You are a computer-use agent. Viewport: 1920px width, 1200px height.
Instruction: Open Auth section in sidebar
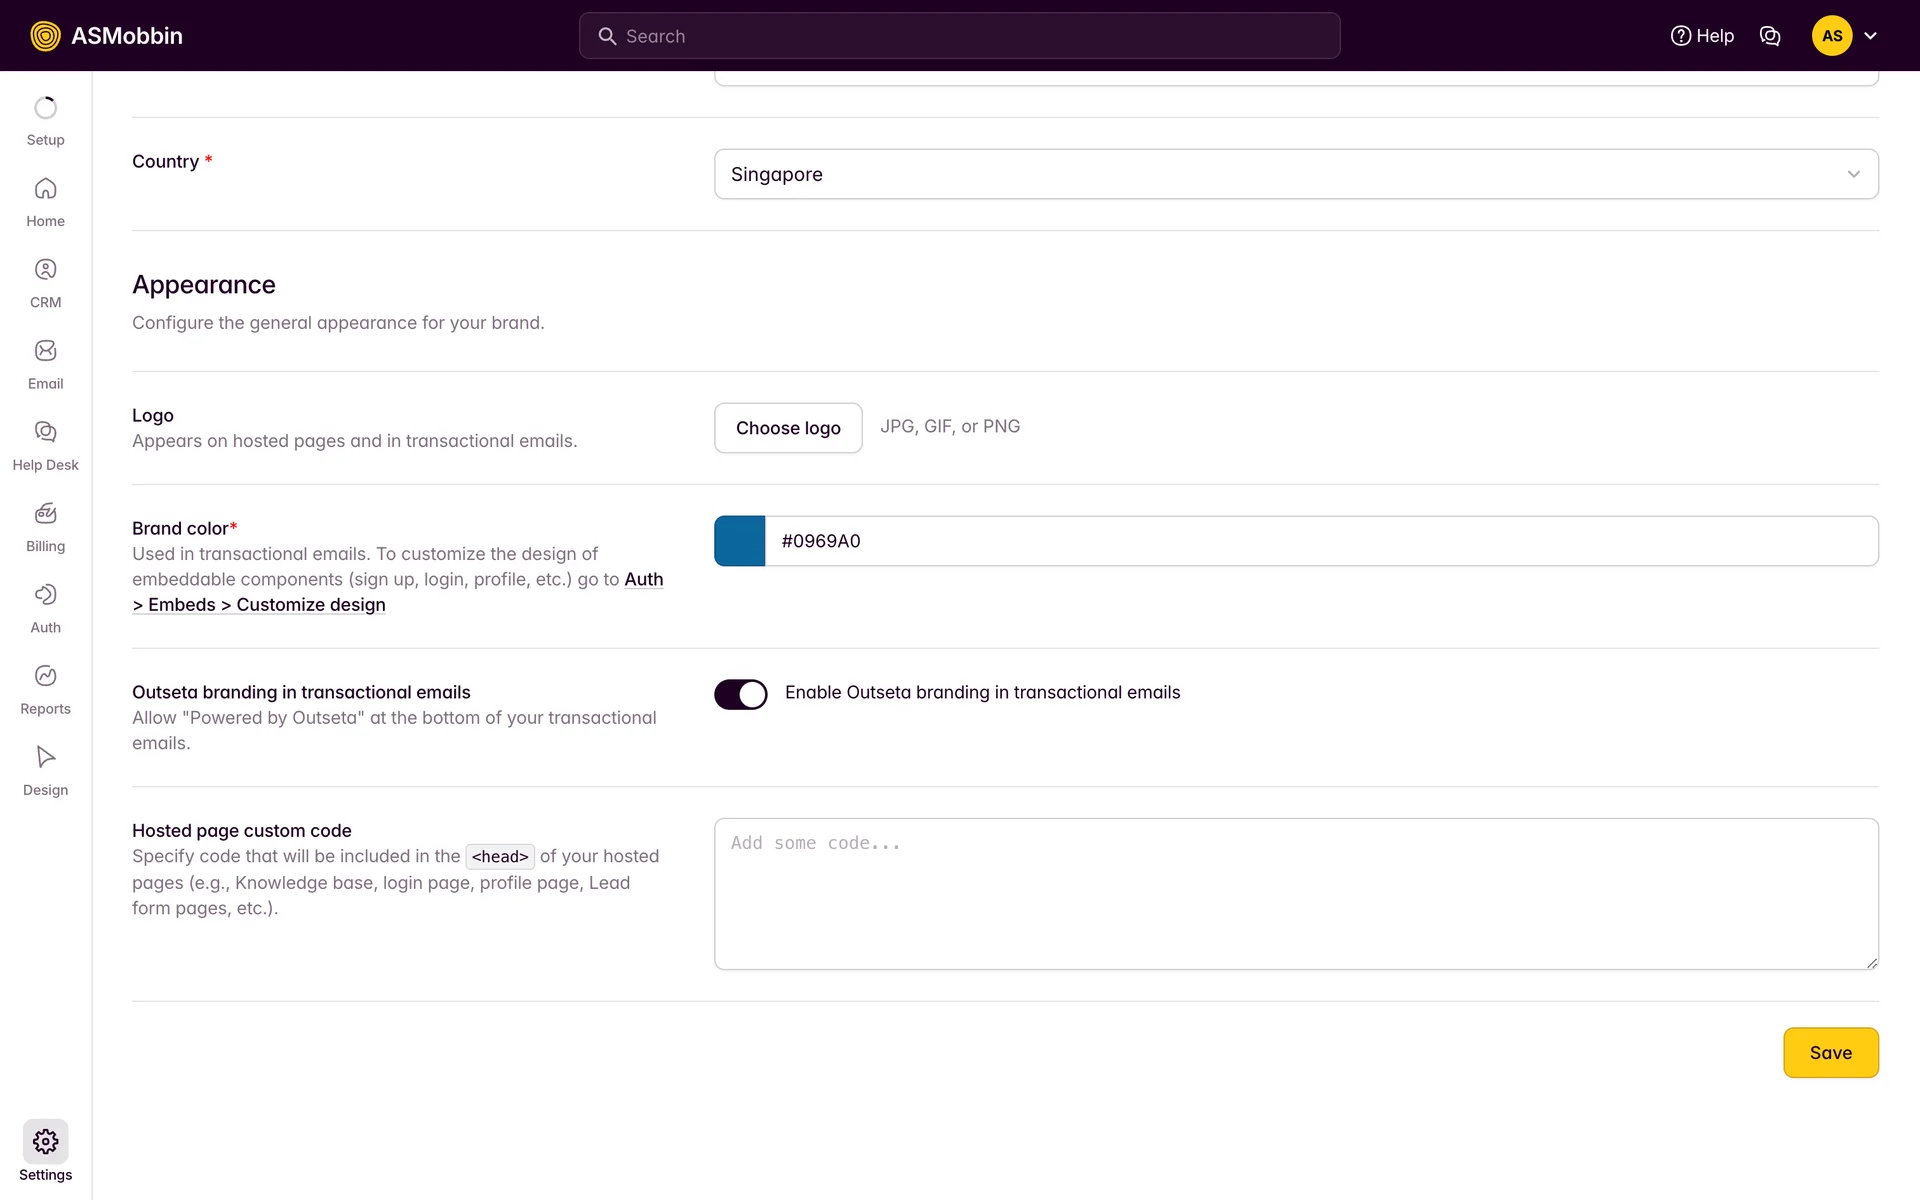[x=45, y=595]
